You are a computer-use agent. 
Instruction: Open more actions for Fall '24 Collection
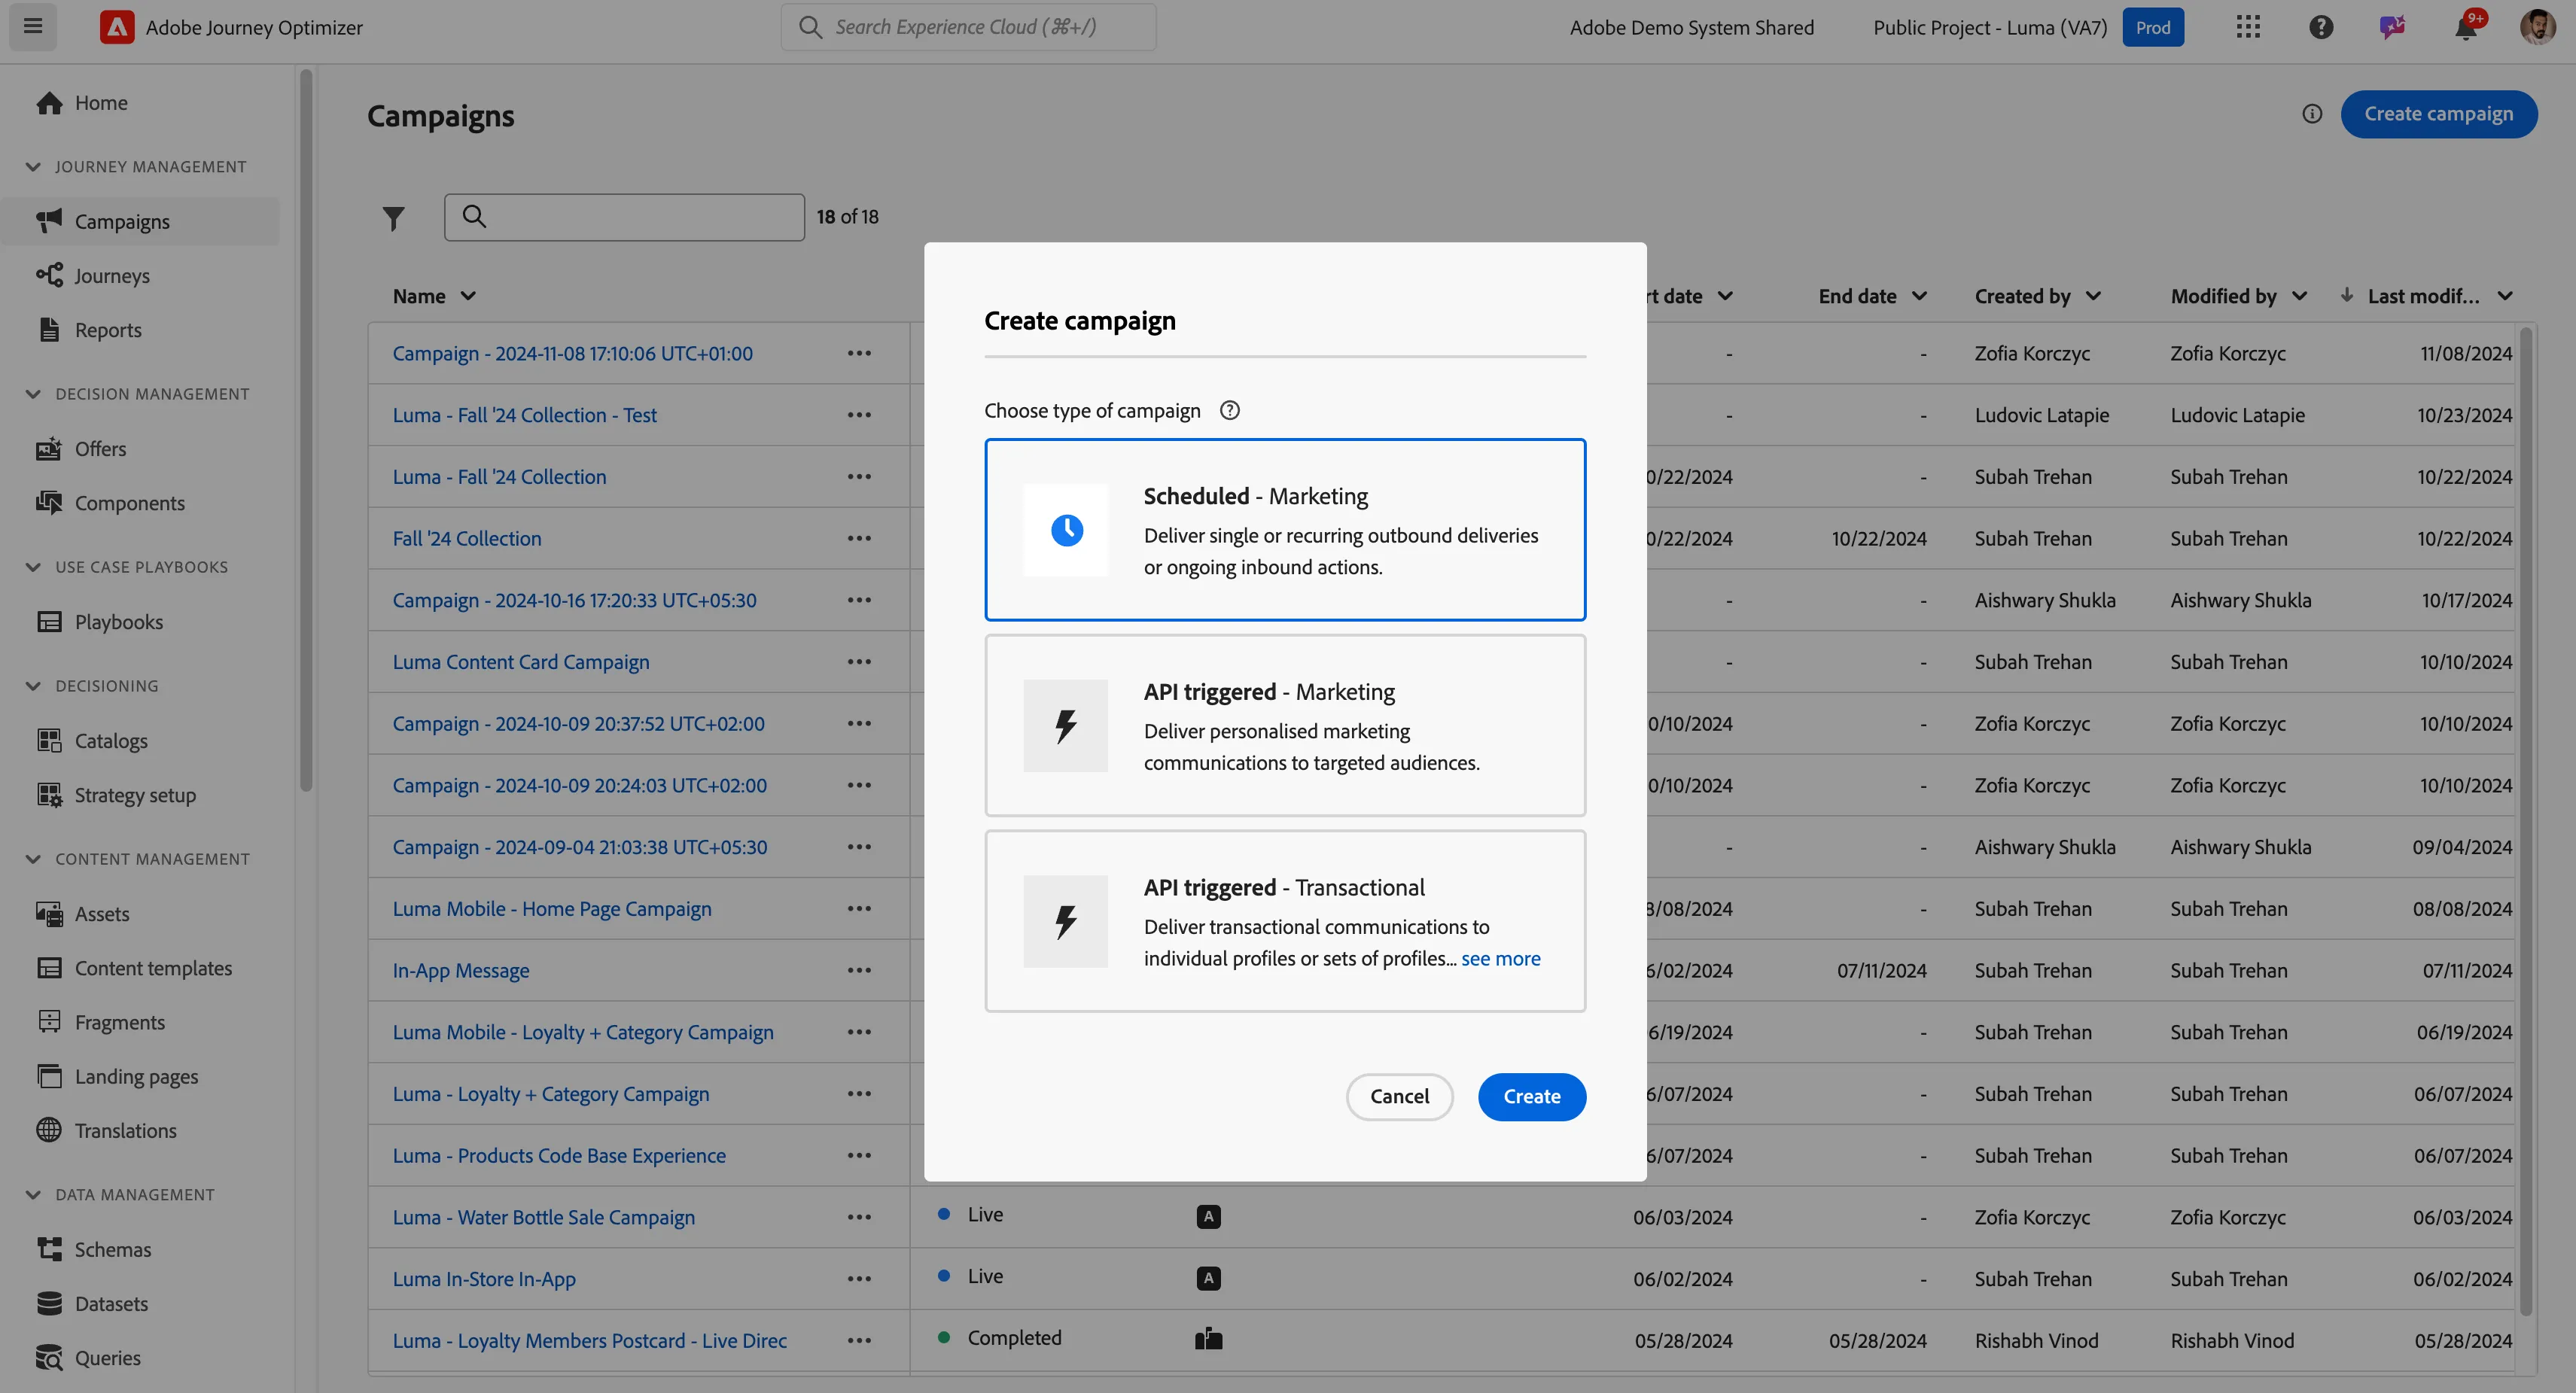pos(859,538)
